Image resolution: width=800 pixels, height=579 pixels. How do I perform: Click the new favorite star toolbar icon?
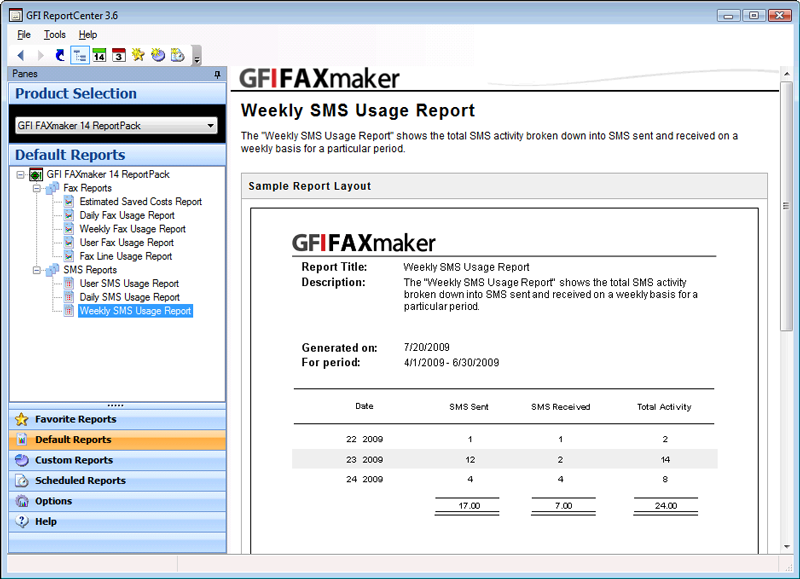pos(138,55)
